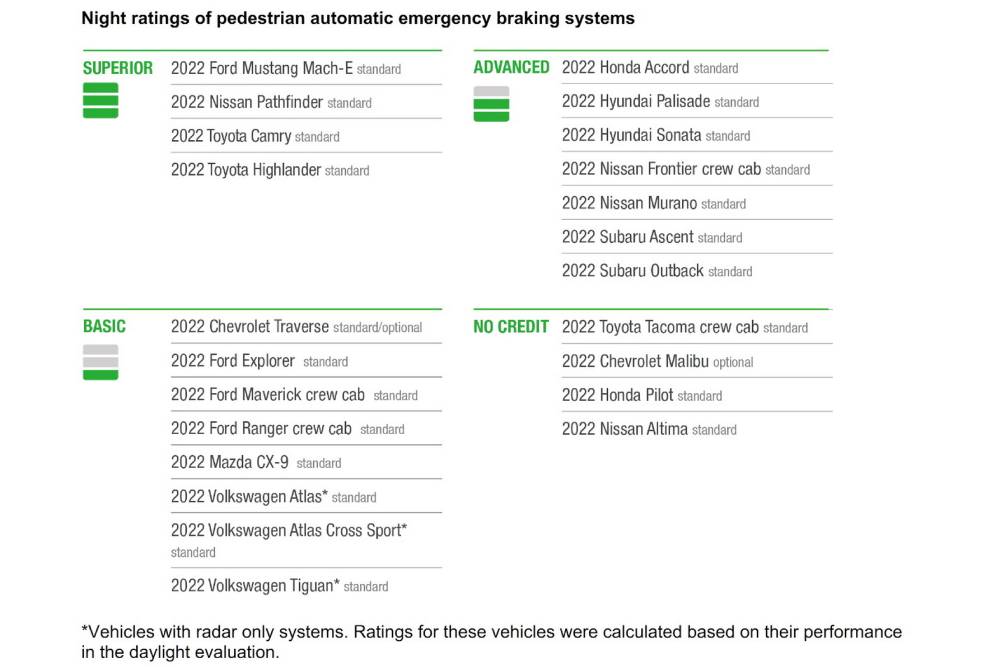Screen dimensions: 1000x667
Task: Click the 2022 Subaru Outback entry
Action: coord(633,271)
